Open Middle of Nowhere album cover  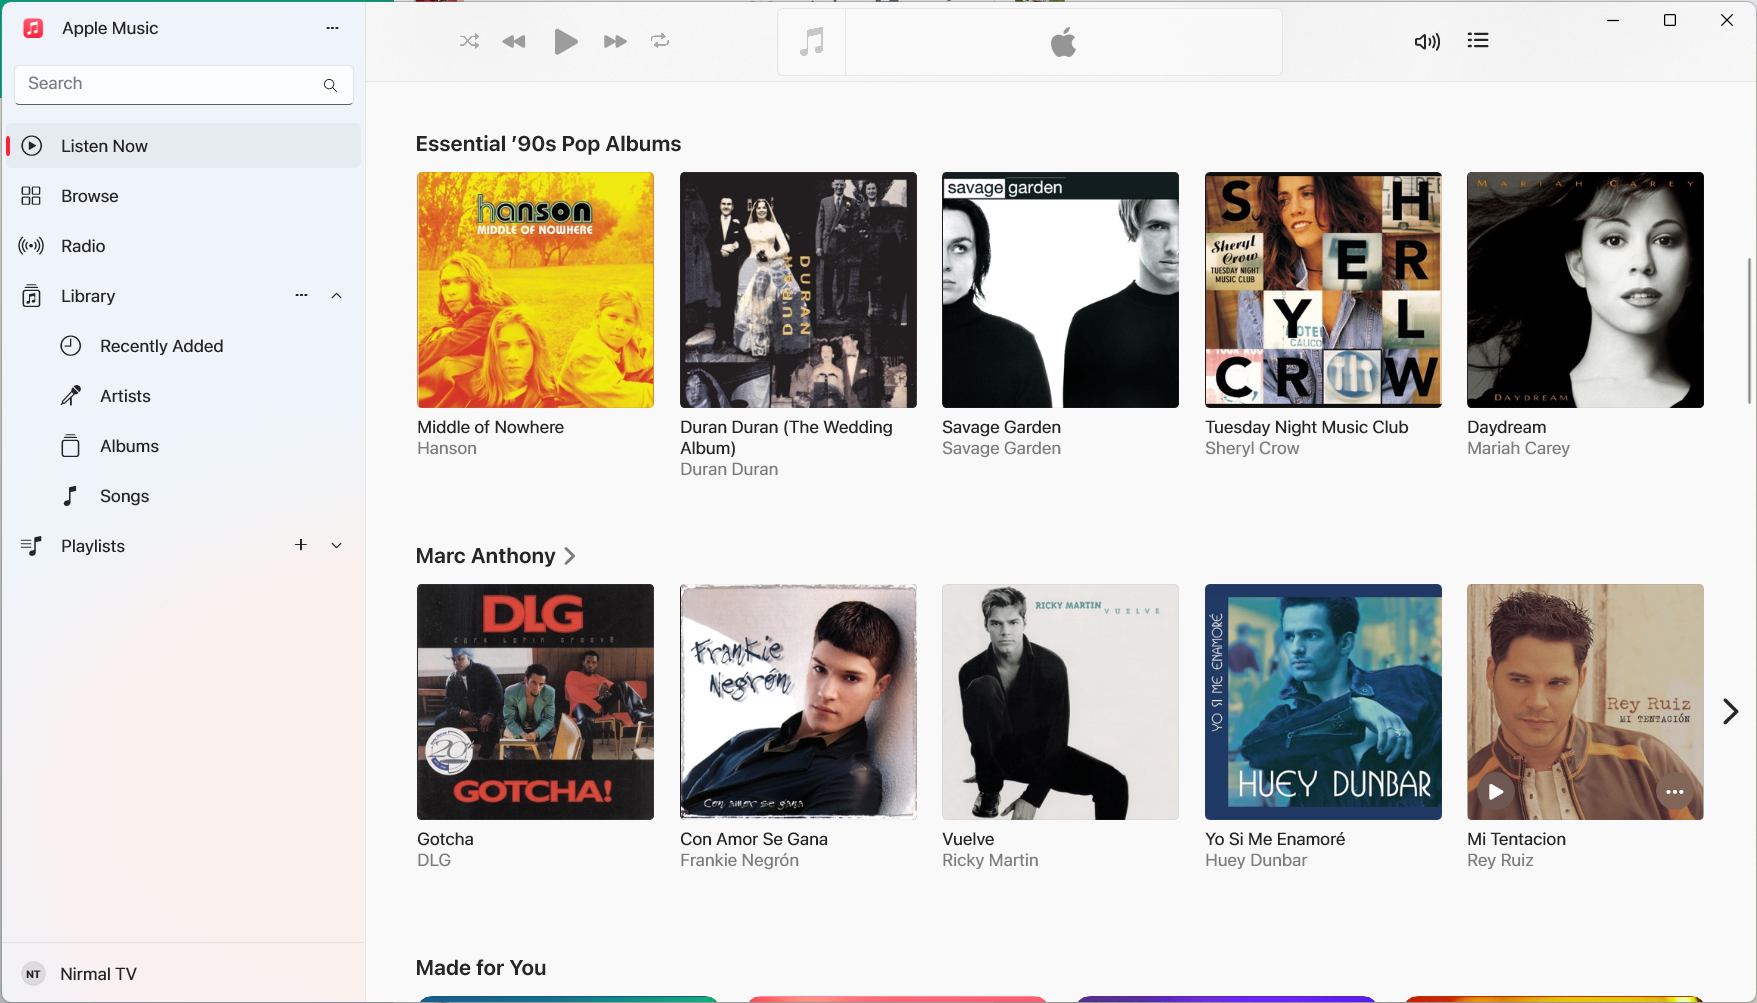[535, 290]
